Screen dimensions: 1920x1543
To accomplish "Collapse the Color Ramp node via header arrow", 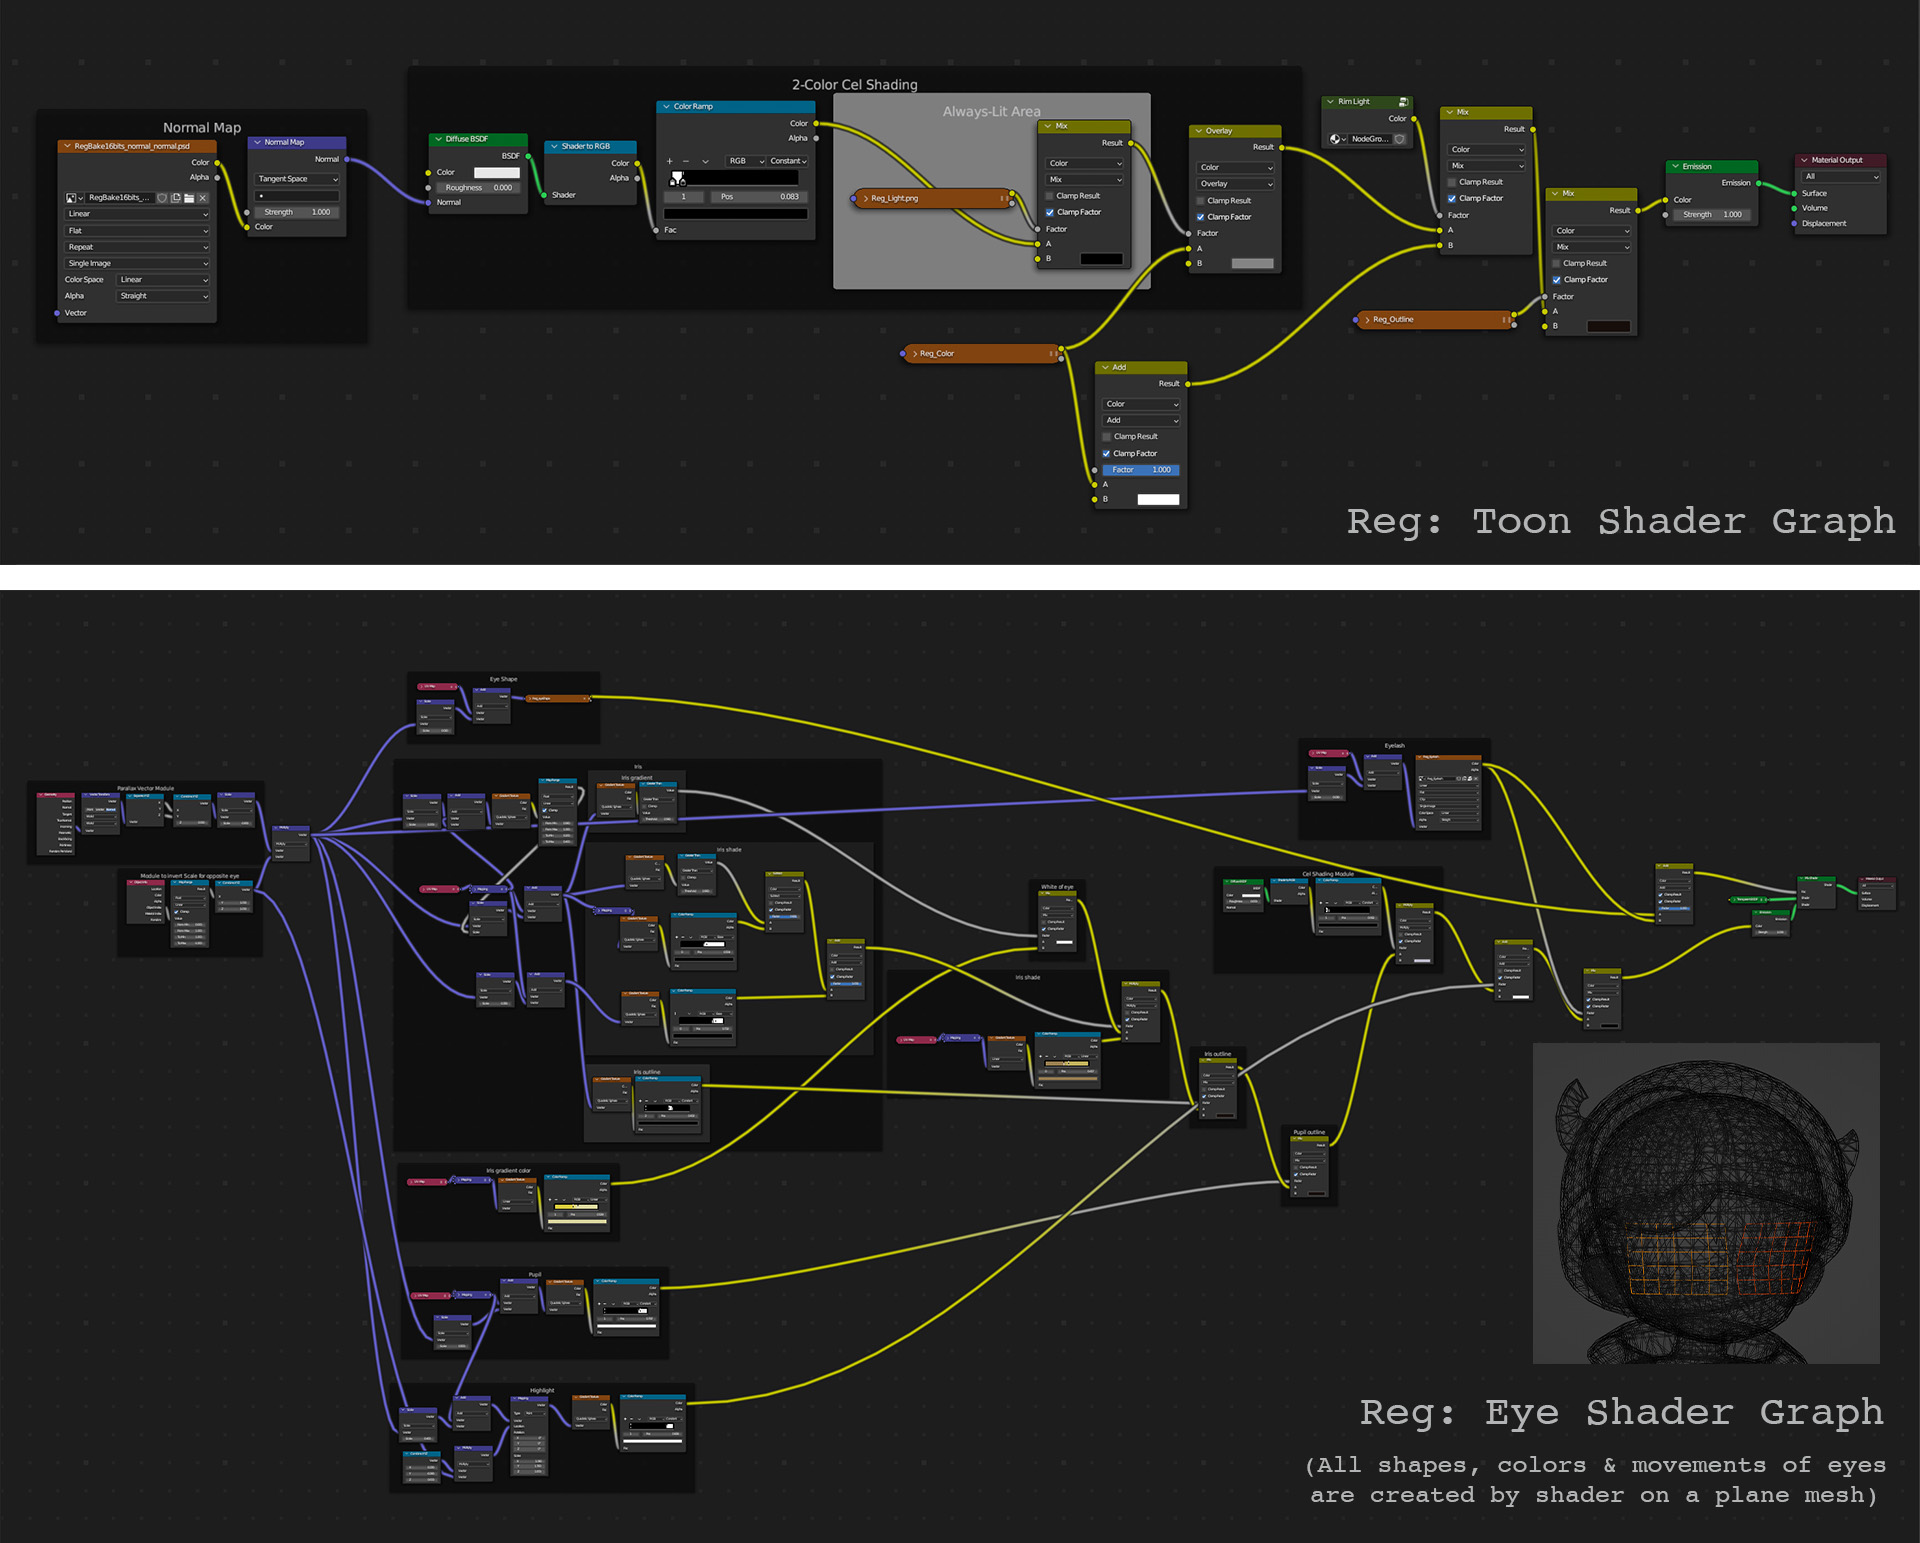I will click(x=665, y=106).
